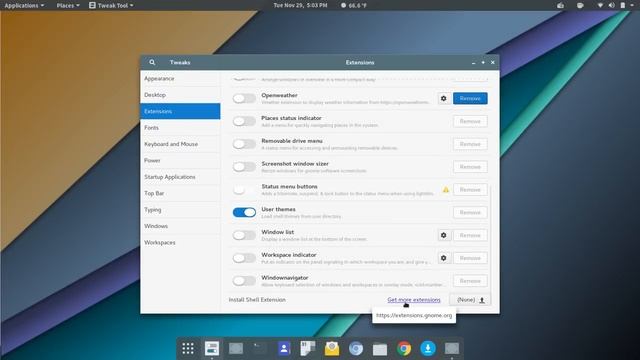Click Remove for Window list
The height and width of the screenshot is (360, 640).
470,235
